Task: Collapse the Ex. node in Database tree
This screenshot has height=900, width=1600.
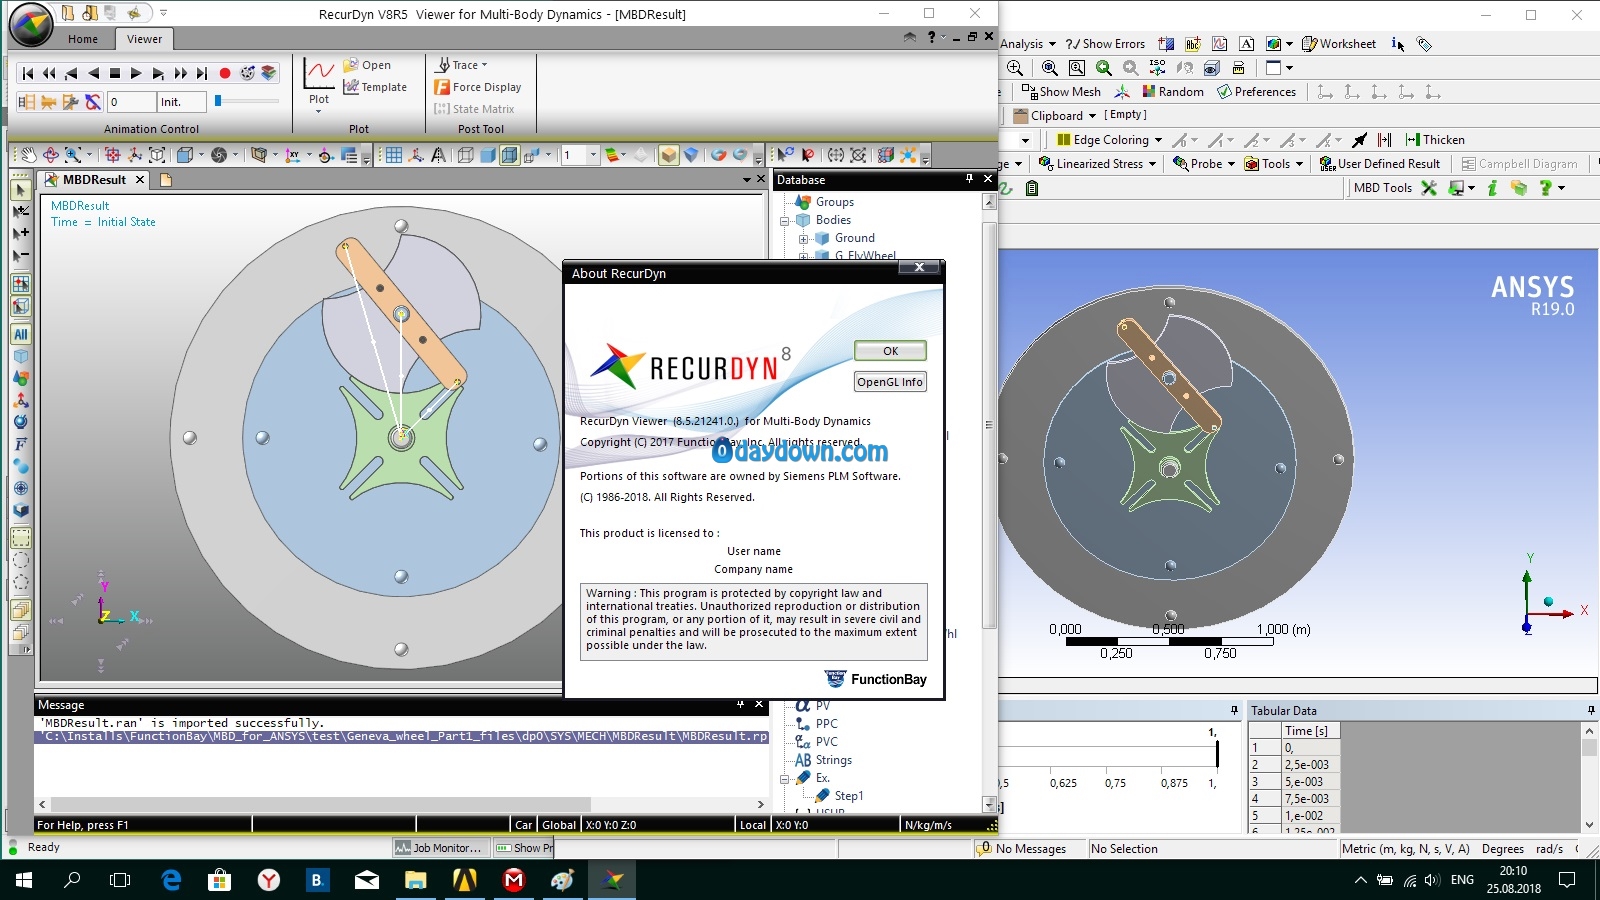Action: click(x=785, y=778)
